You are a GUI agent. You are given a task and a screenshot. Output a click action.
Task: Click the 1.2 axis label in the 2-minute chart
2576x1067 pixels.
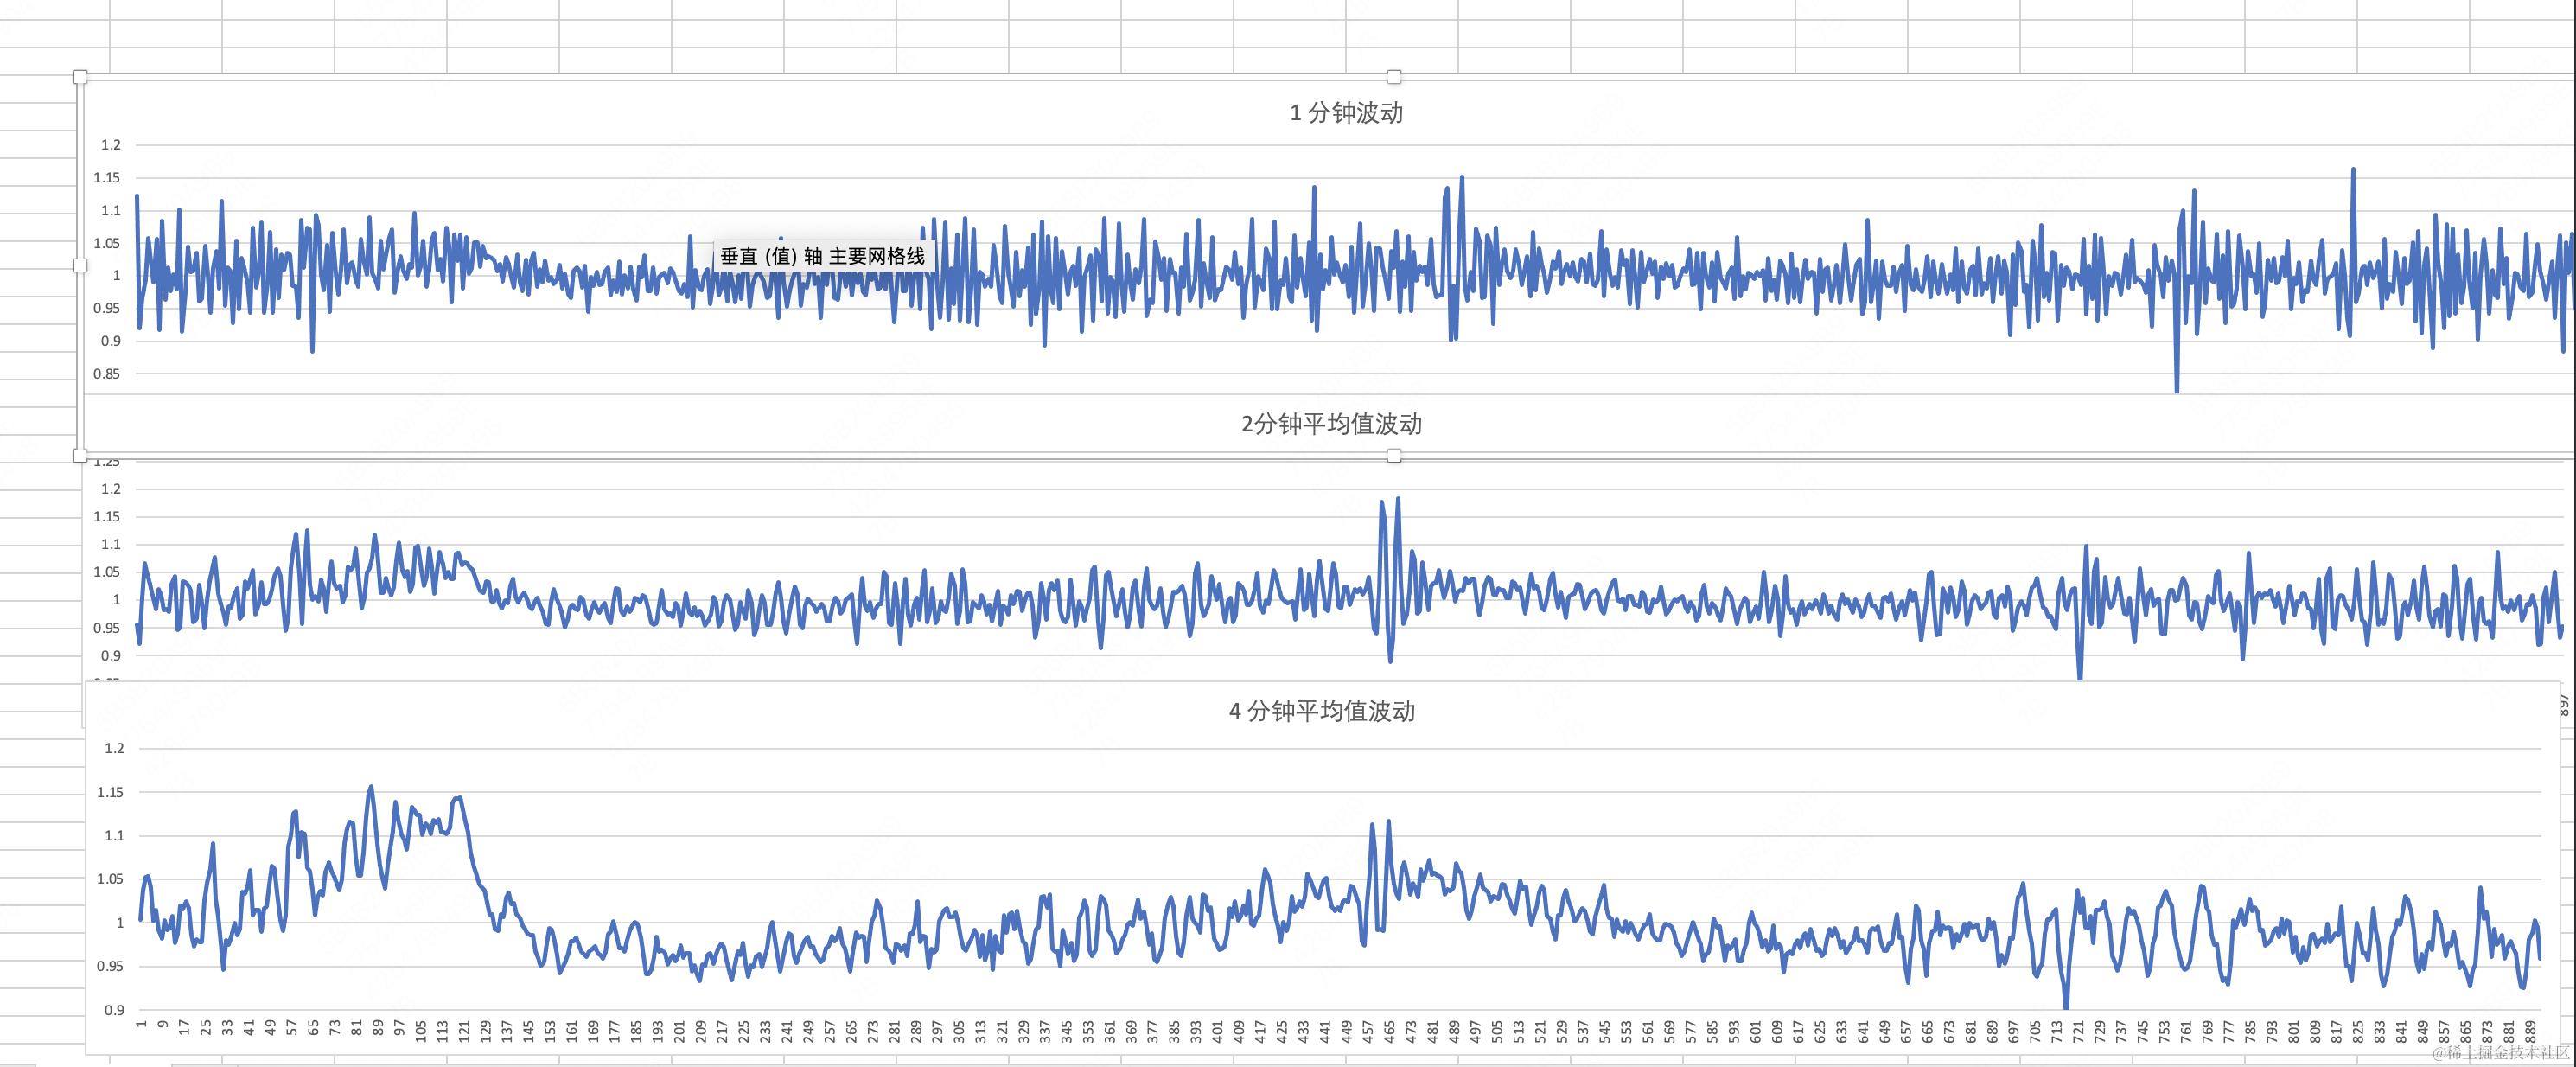pyautogui.click(x=111, y=489)
